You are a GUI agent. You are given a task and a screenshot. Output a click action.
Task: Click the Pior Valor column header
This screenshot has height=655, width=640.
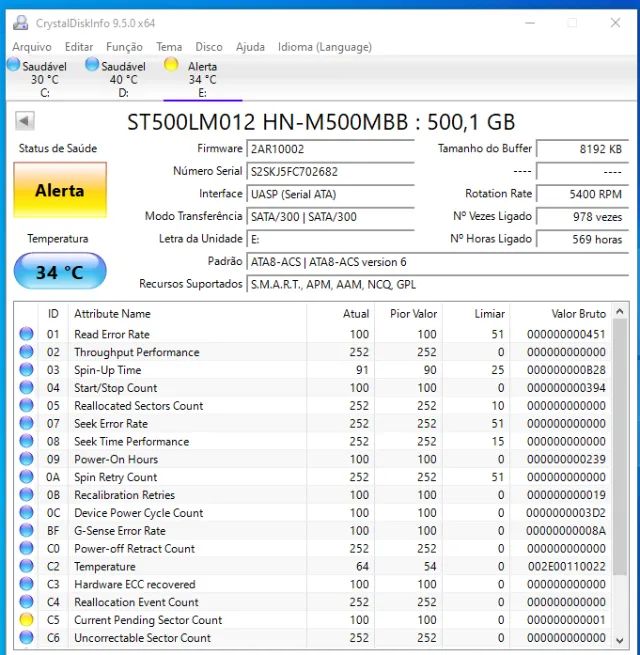(x=408, y=314)
